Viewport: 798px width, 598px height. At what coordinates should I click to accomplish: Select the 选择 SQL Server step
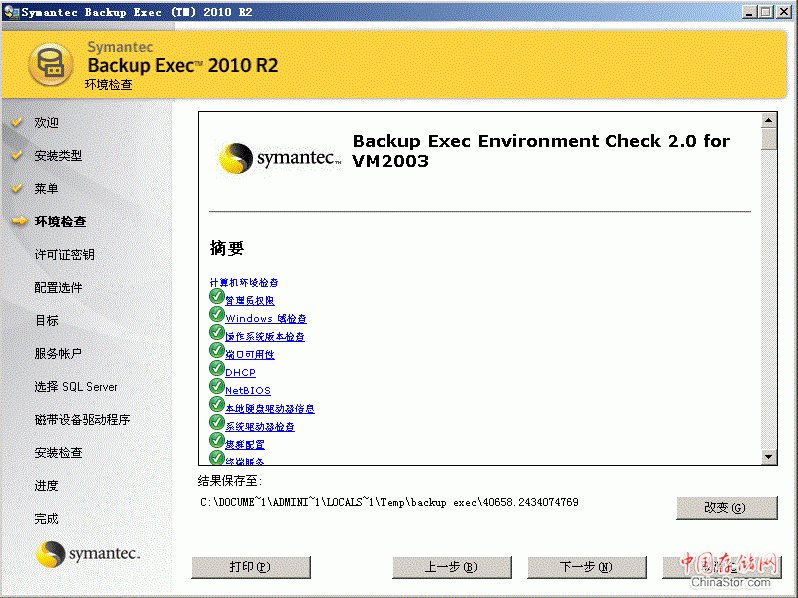tap(76, 386)
